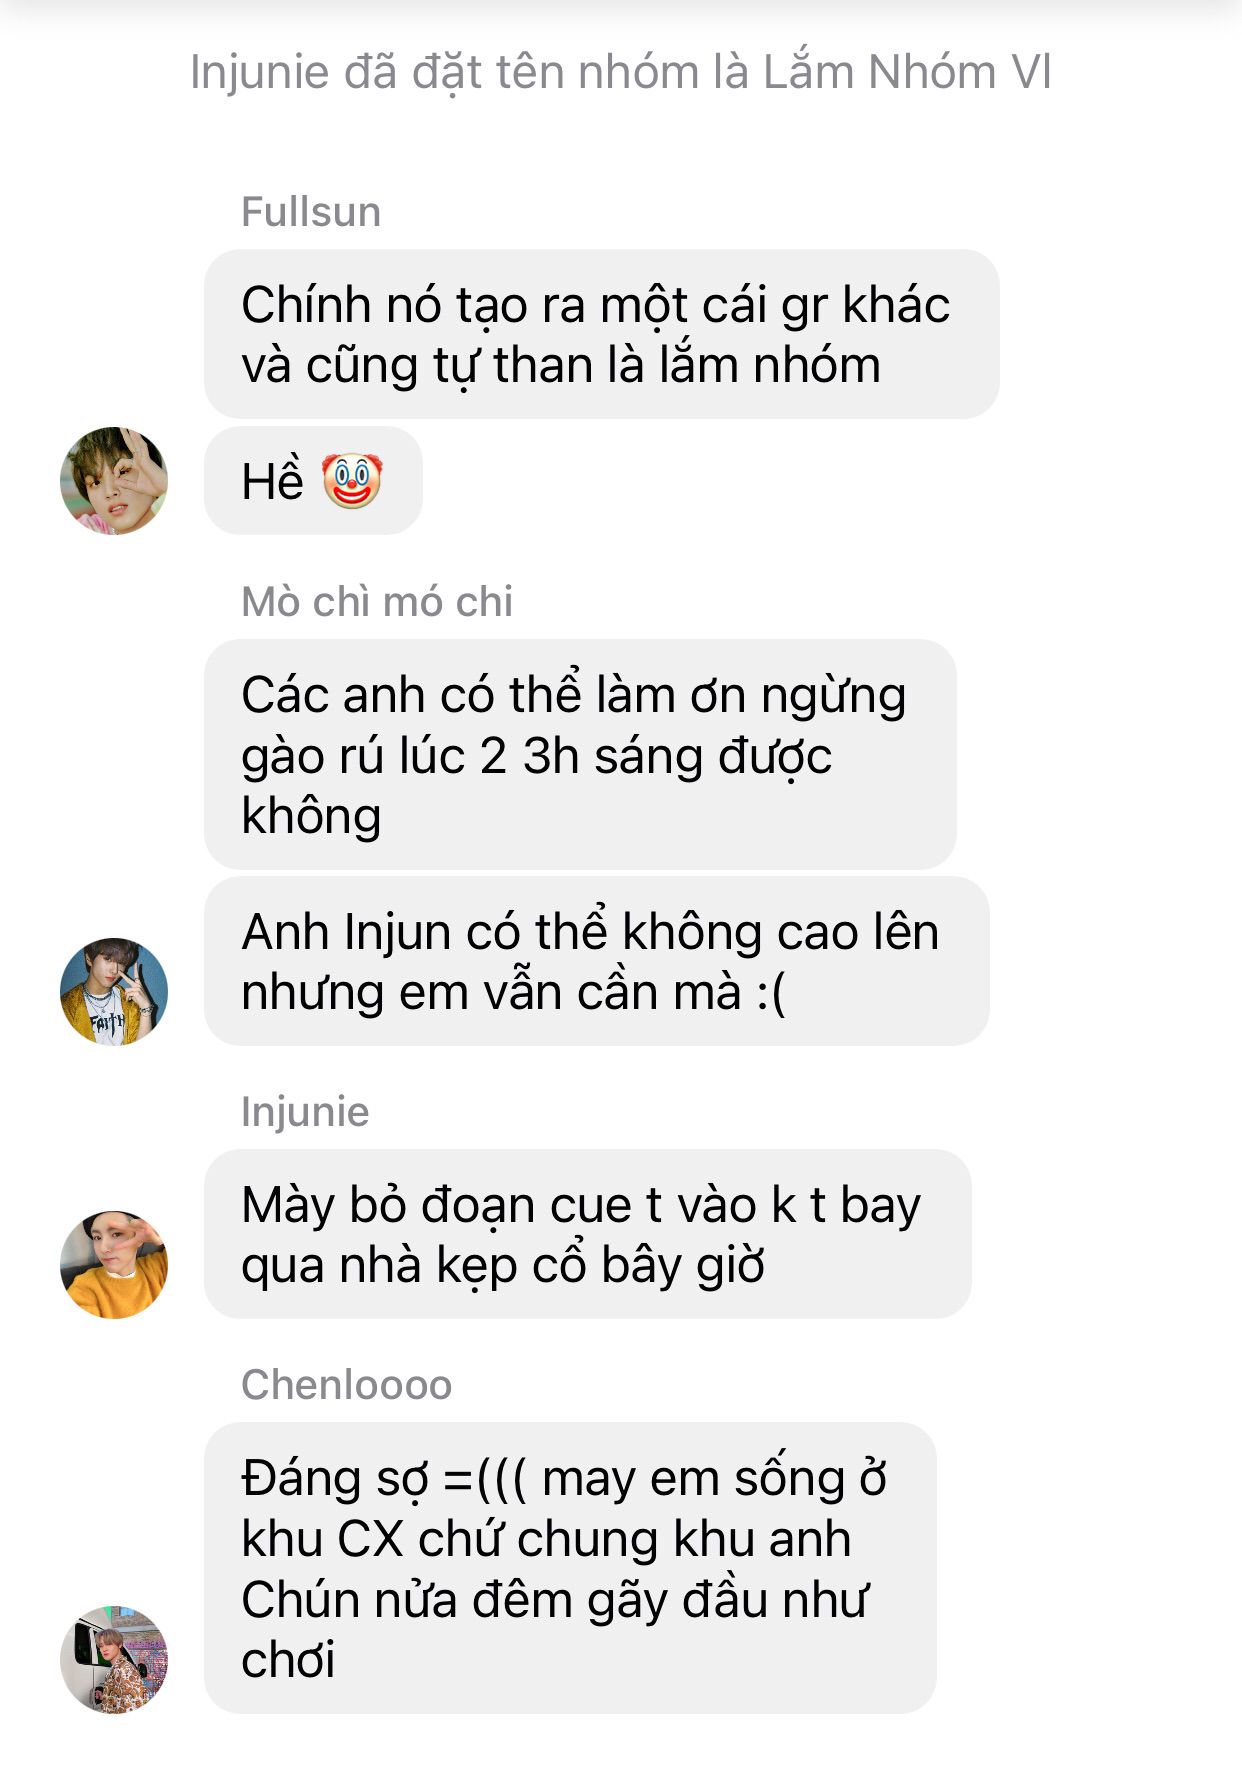Viewport: 1242px width, 1774px height.
Task: Tap message 'Anh Injun có thể không cao lên'
Action: [596, 962]
